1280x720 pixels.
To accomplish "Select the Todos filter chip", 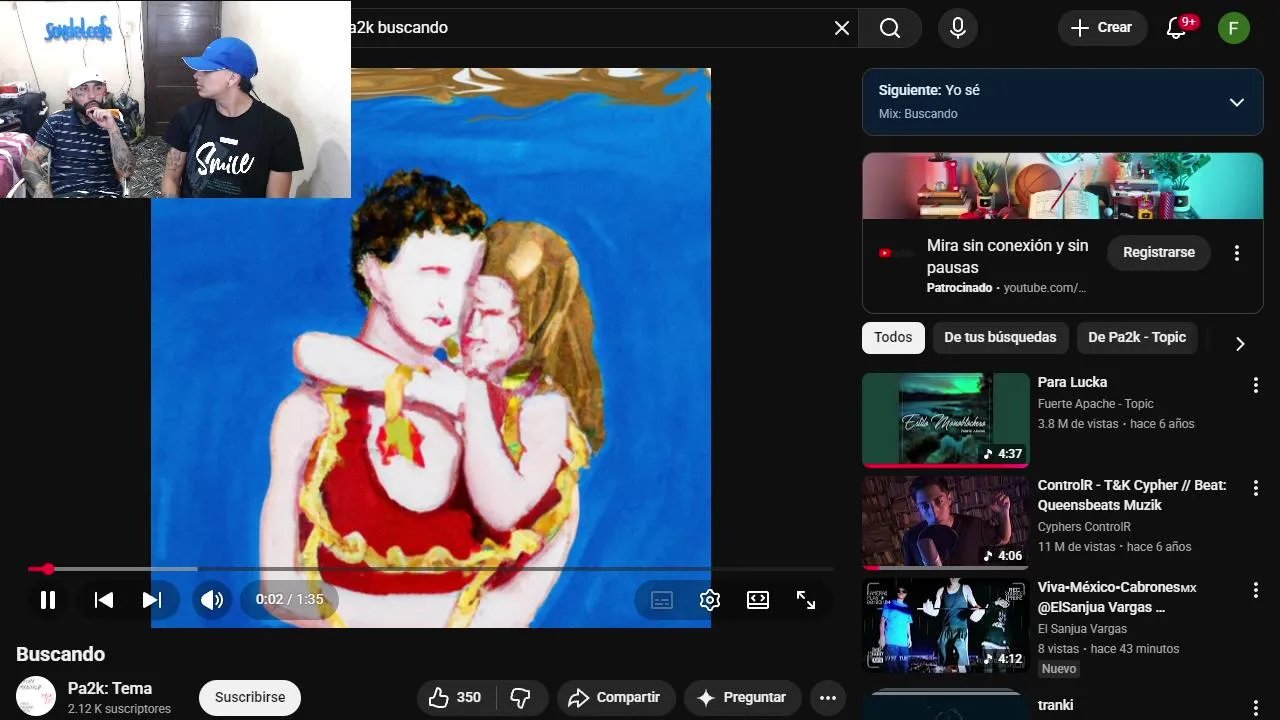I will (893, 338).
